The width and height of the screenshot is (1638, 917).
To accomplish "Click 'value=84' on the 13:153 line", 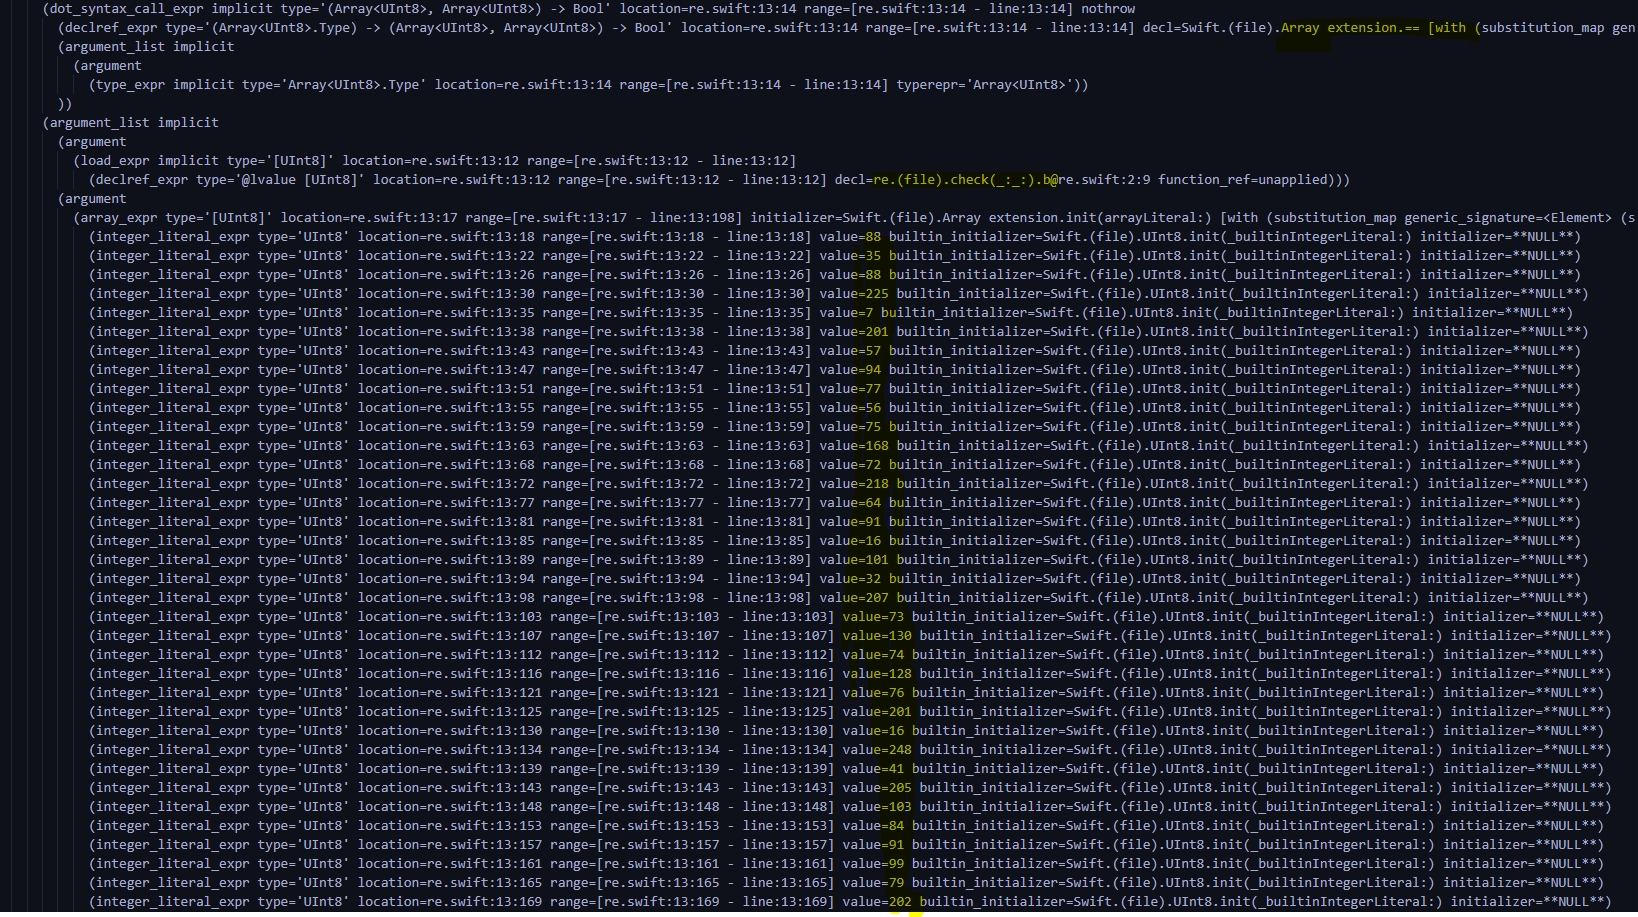I will (873, 825).
